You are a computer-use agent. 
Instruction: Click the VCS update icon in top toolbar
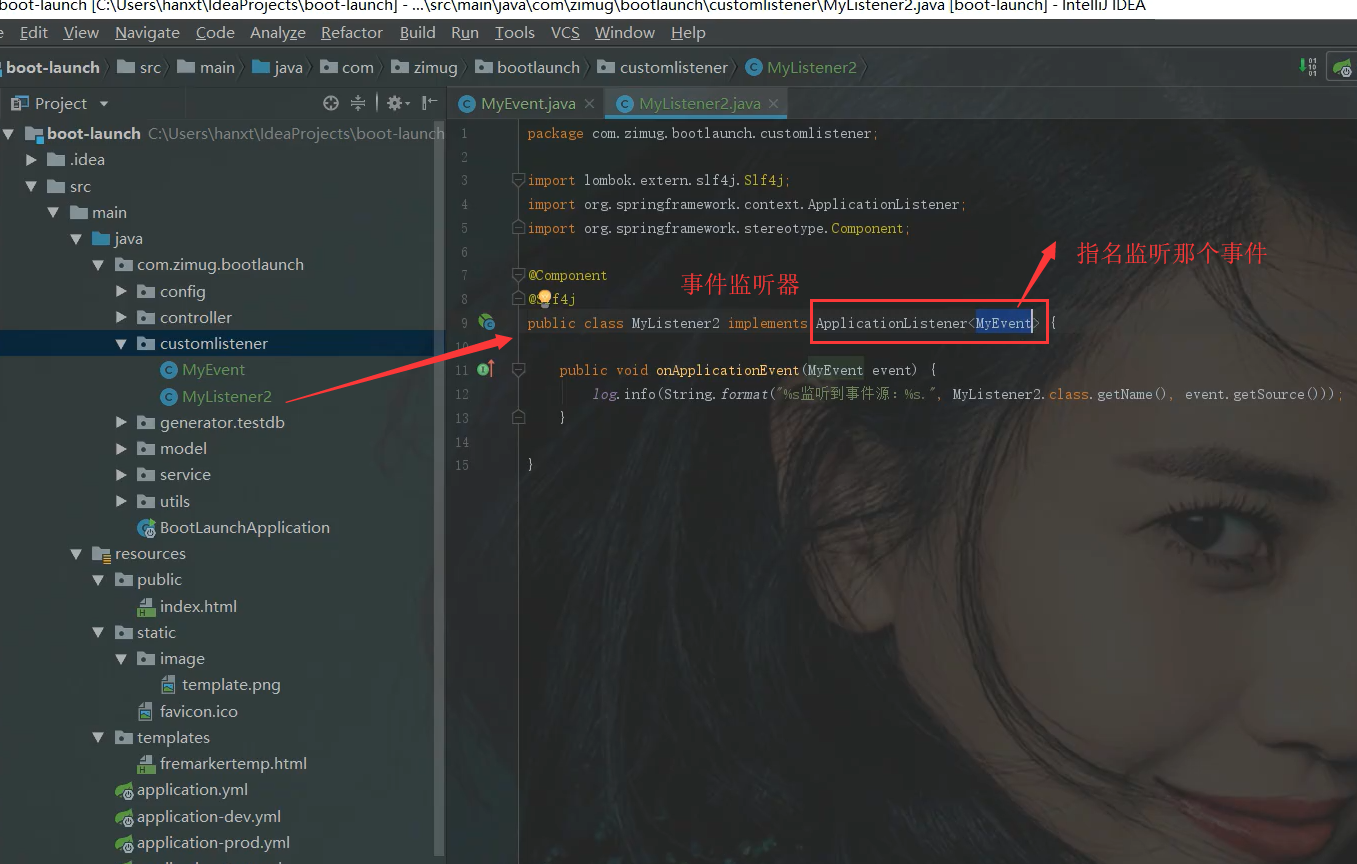pyautogui.click(x=1309, y=67)
